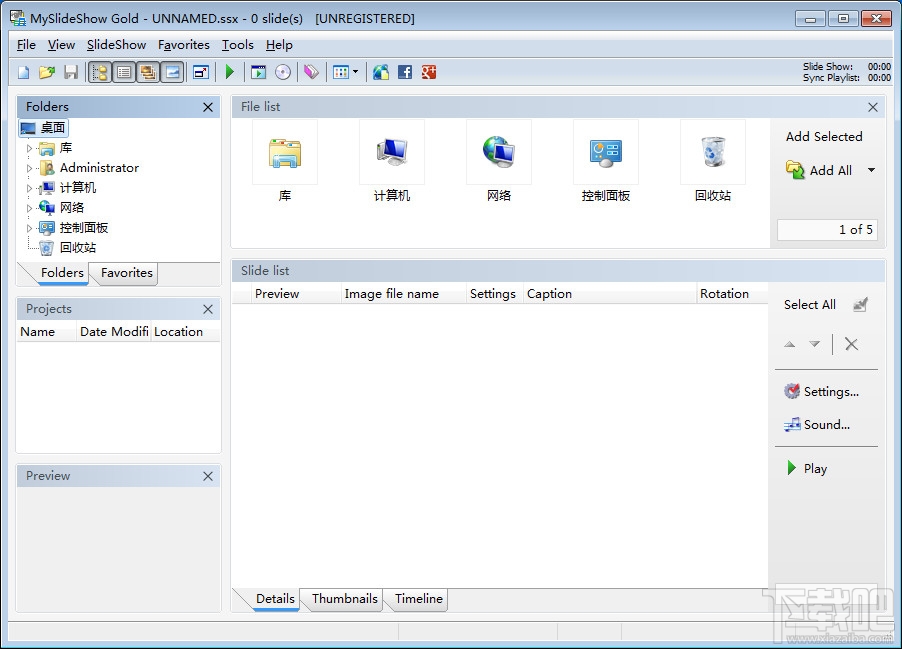Click the CD disc toolbar icon

(282, 72)
